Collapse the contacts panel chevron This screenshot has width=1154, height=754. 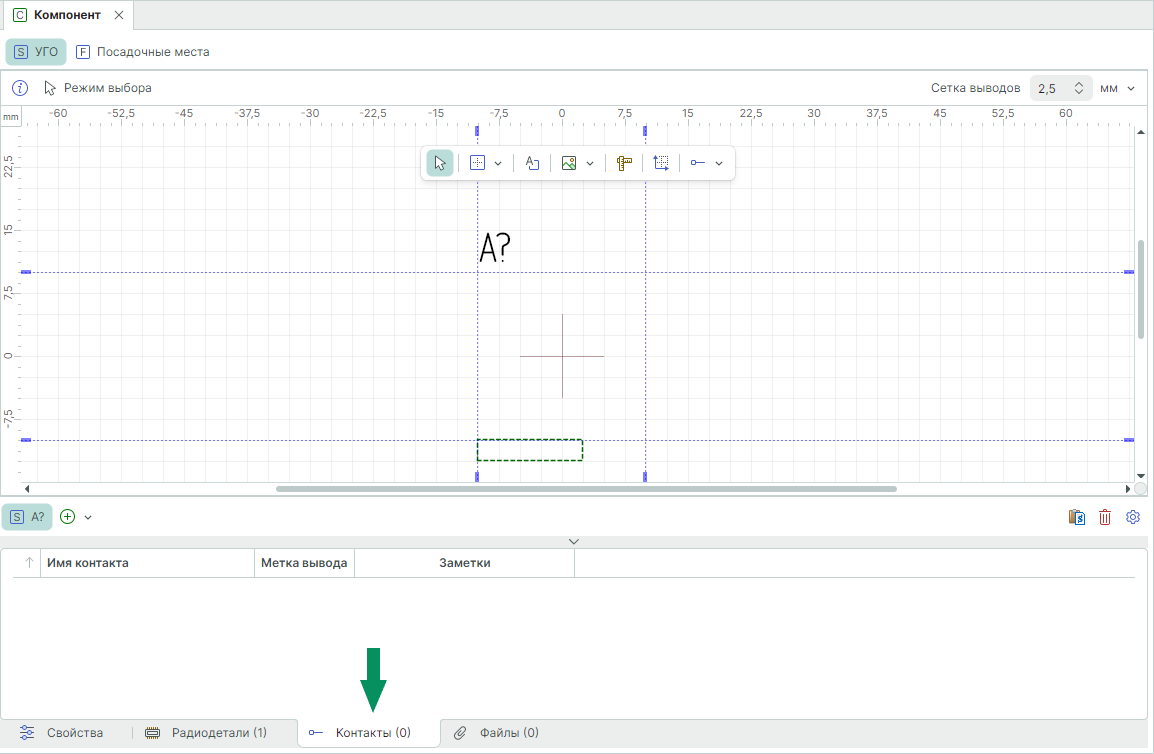(573, 541)
